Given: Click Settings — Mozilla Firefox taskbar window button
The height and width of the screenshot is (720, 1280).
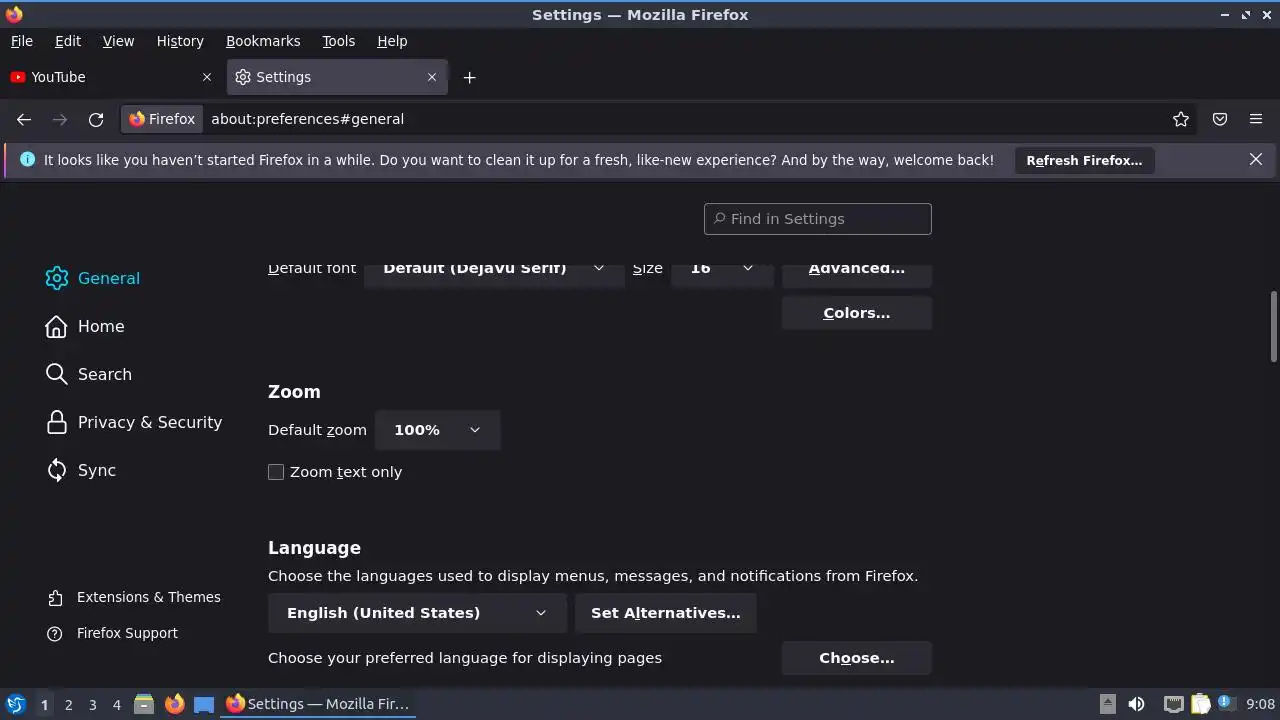Looking at the screenshot, I should point(318,704).
